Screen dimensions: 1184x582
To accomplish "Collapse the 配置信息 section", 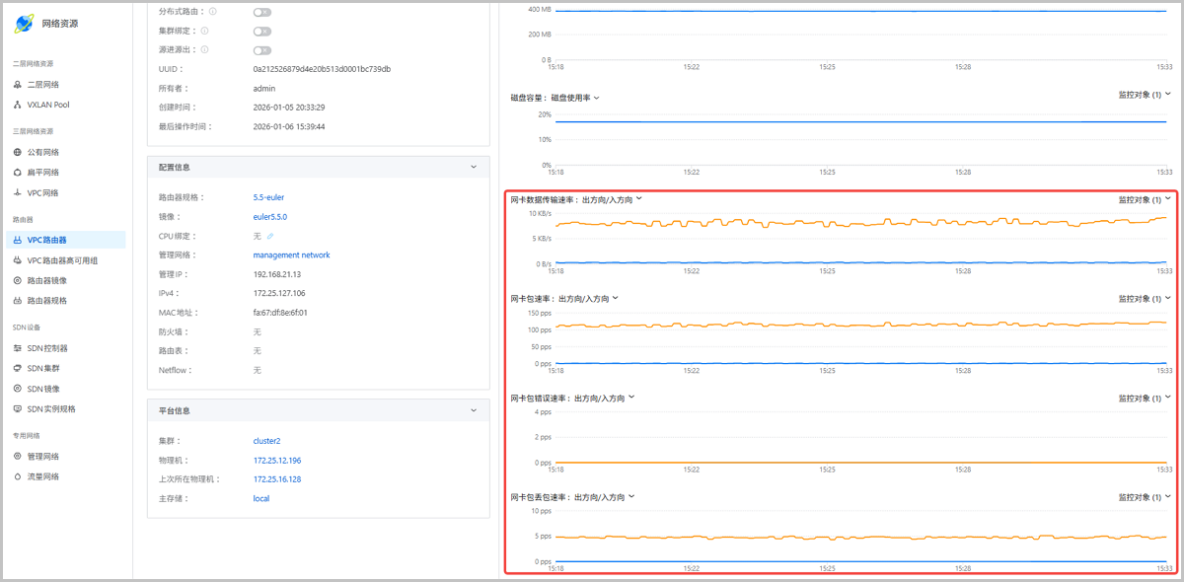I will [x=474, y=166].
